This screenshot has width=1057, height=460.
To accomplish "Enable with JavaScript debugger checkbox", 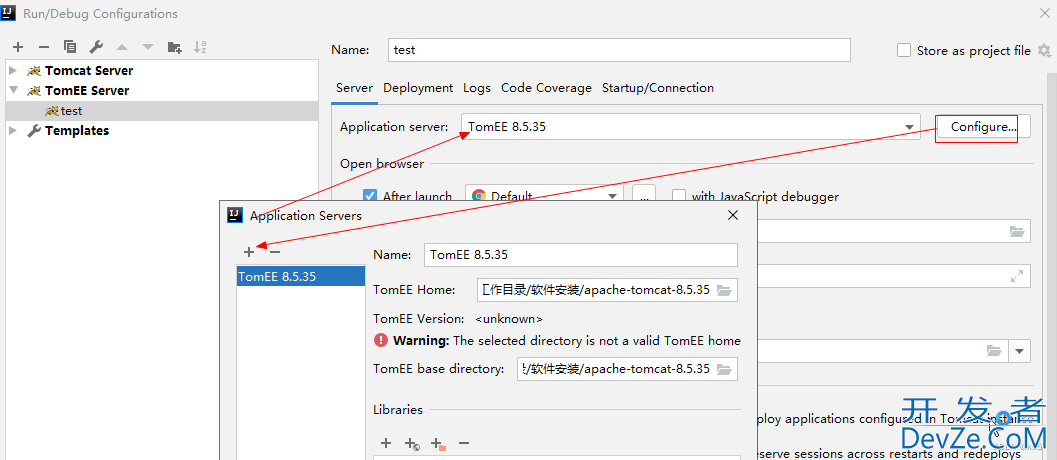I will (x=680, y=196).
